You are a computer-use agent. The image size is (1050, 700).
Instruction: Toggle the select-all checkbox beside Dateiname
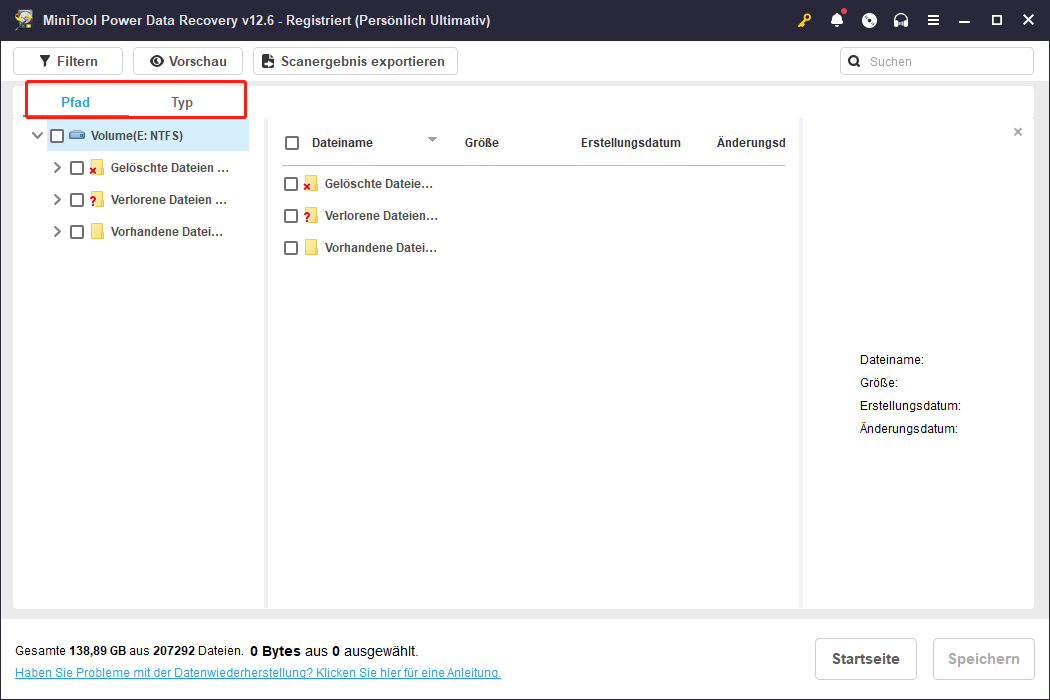(x=292, y=143)
